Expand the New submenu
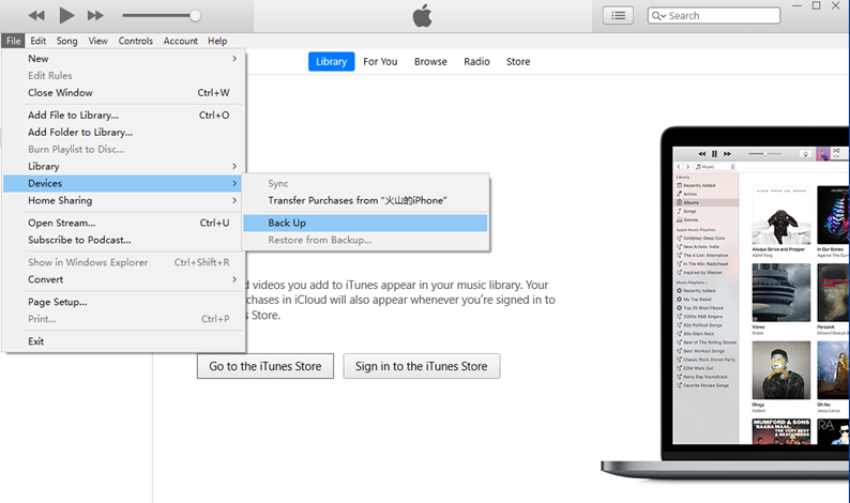This screenshot has width=850, height=503. click(x=124, y=59)
